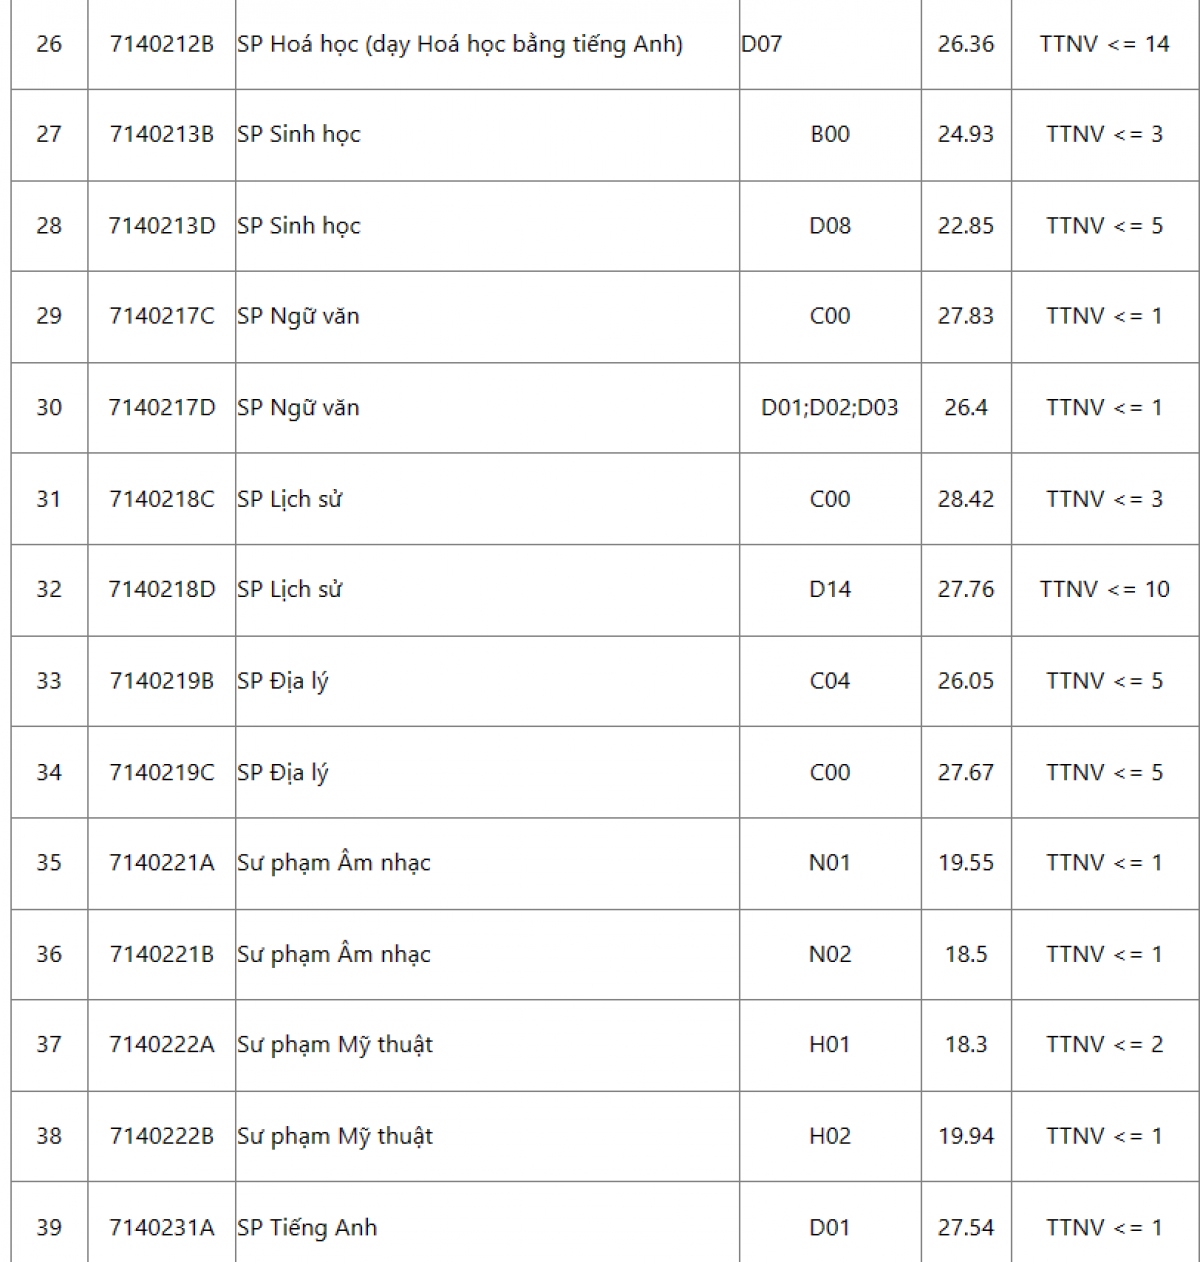Click score 27.54 in row 39
This screenshot has width=1200, height=1262.
[x=966, y=1227]
